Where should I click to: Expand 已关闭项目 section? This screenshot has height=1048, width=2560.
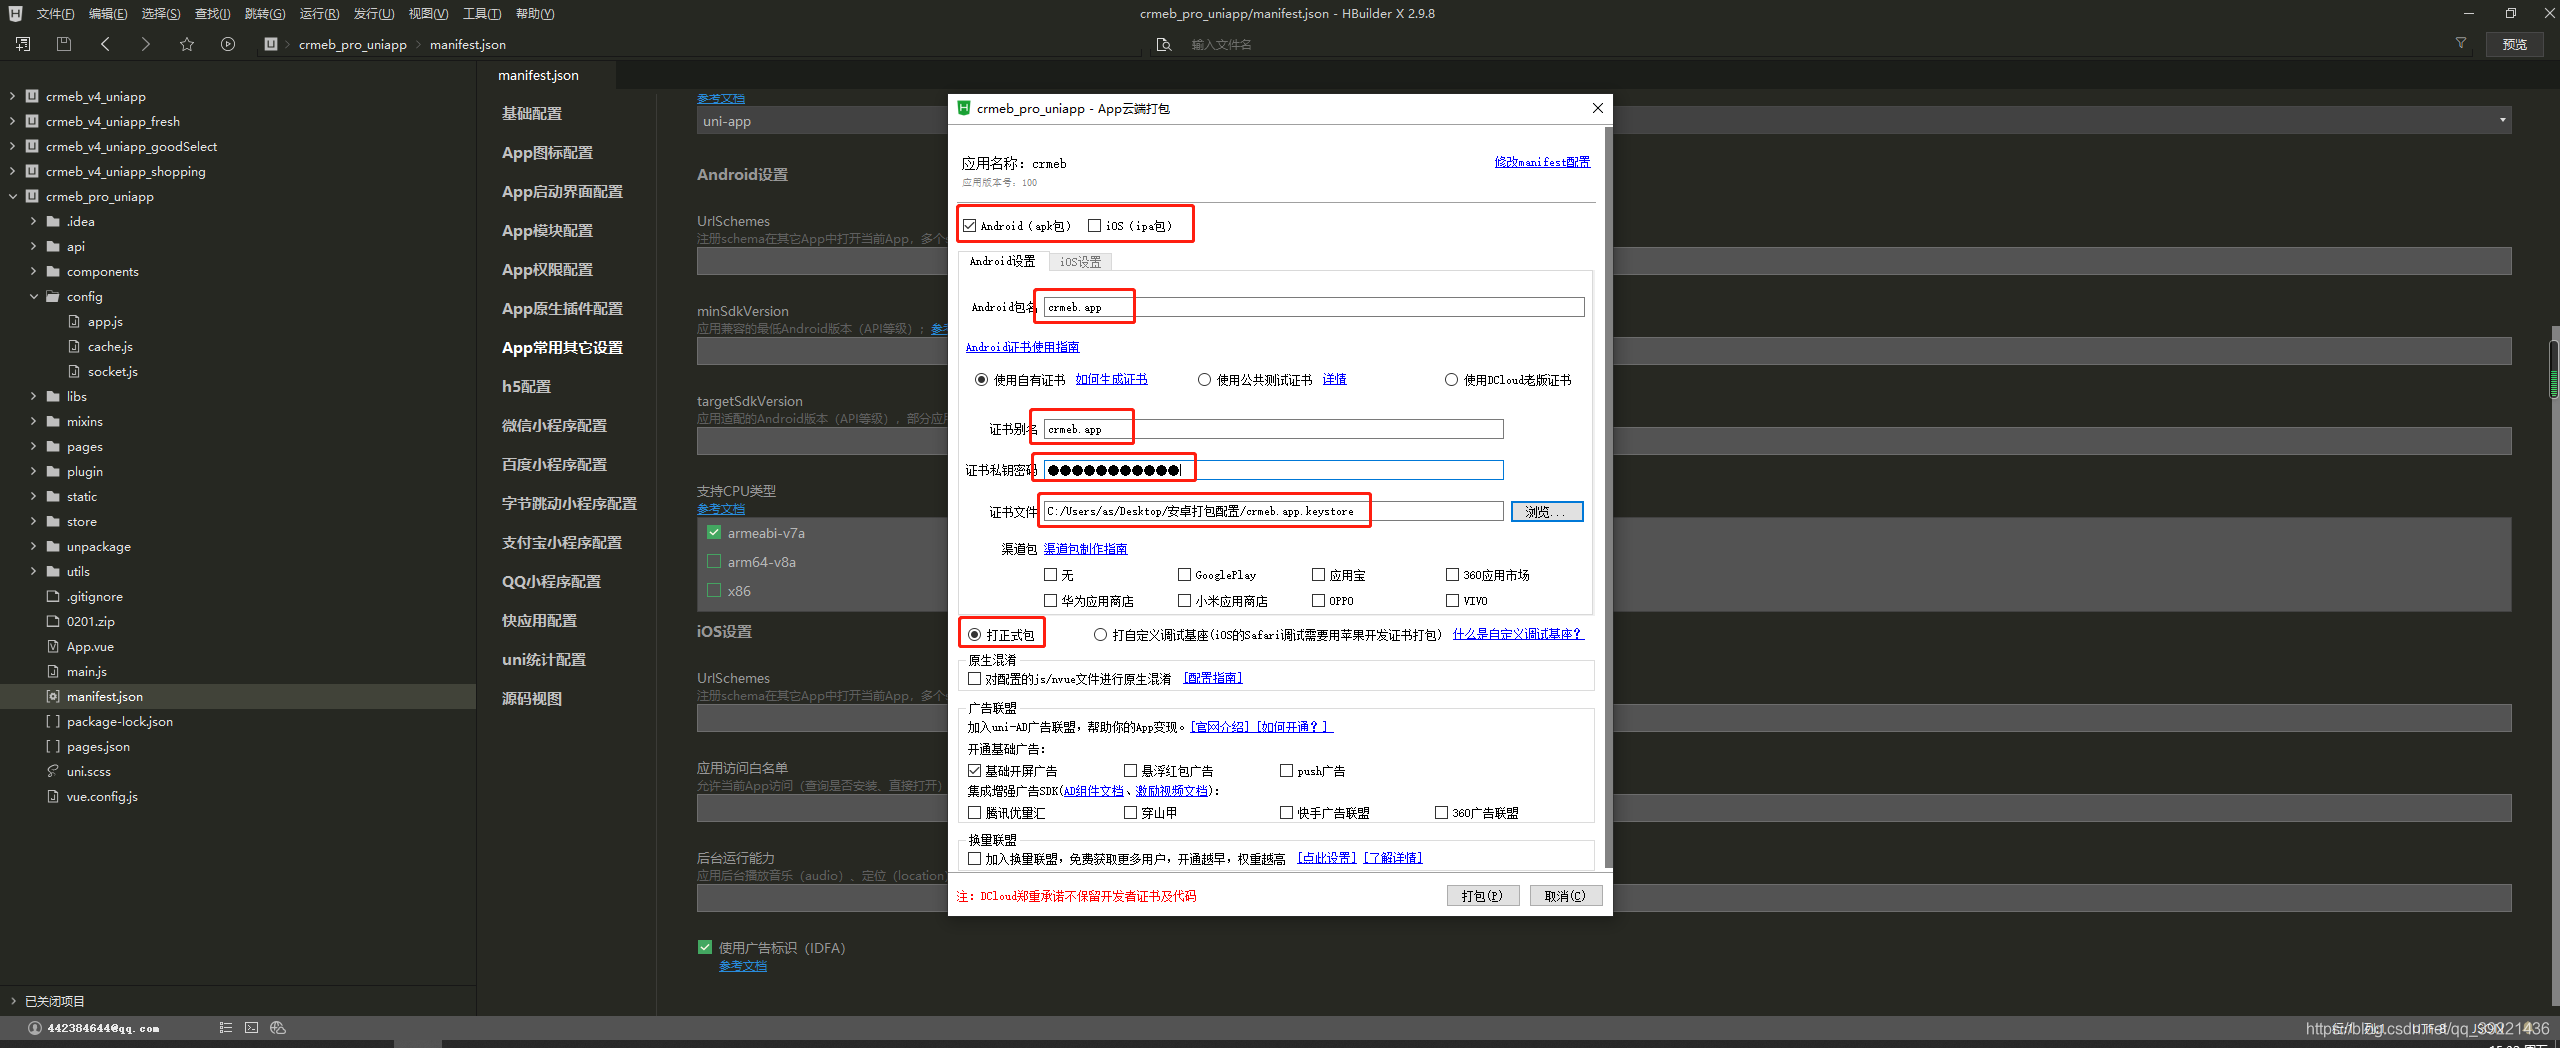click(x=12, y=1001)
